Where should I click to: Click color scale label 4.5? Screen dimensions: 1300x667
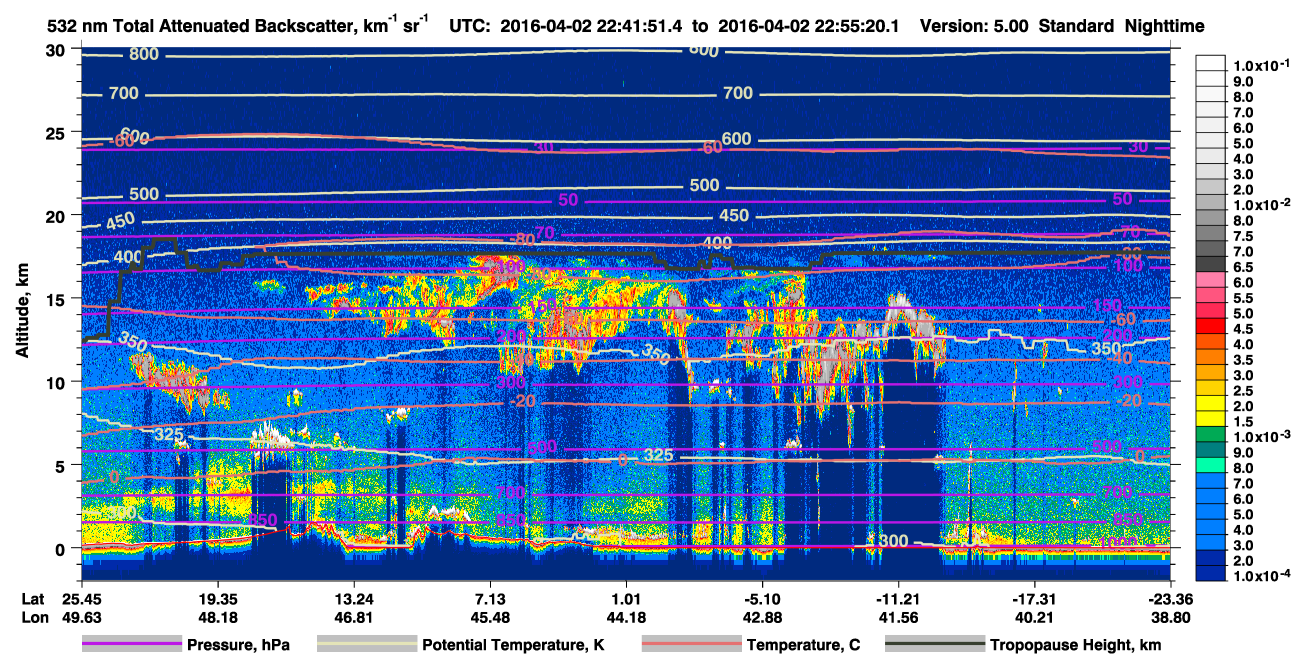coord(1243,328)
